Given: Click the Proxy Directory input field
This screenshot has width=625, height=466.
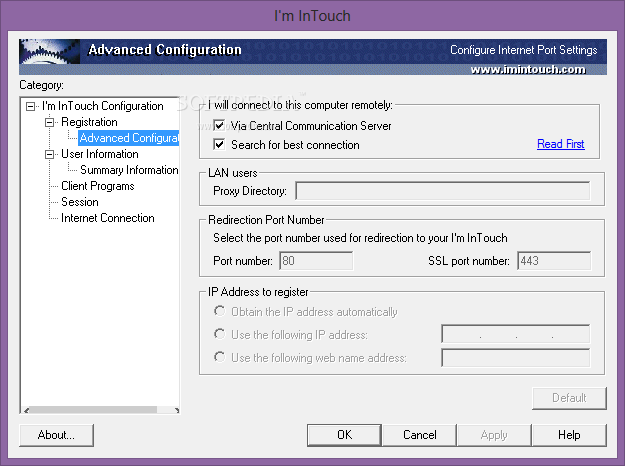Looking at the screenshot, I should (442, 191).
